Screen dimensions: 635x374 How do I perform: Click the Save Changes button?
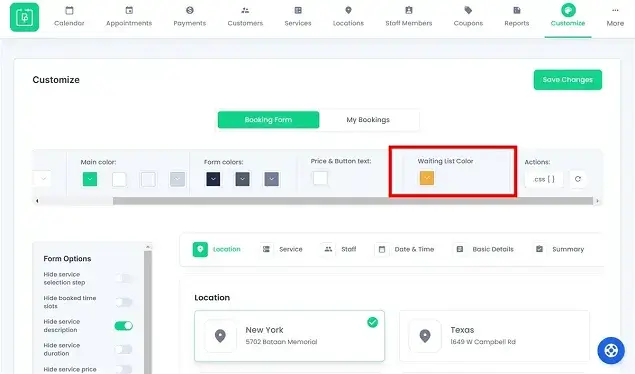tap(568, 80)
